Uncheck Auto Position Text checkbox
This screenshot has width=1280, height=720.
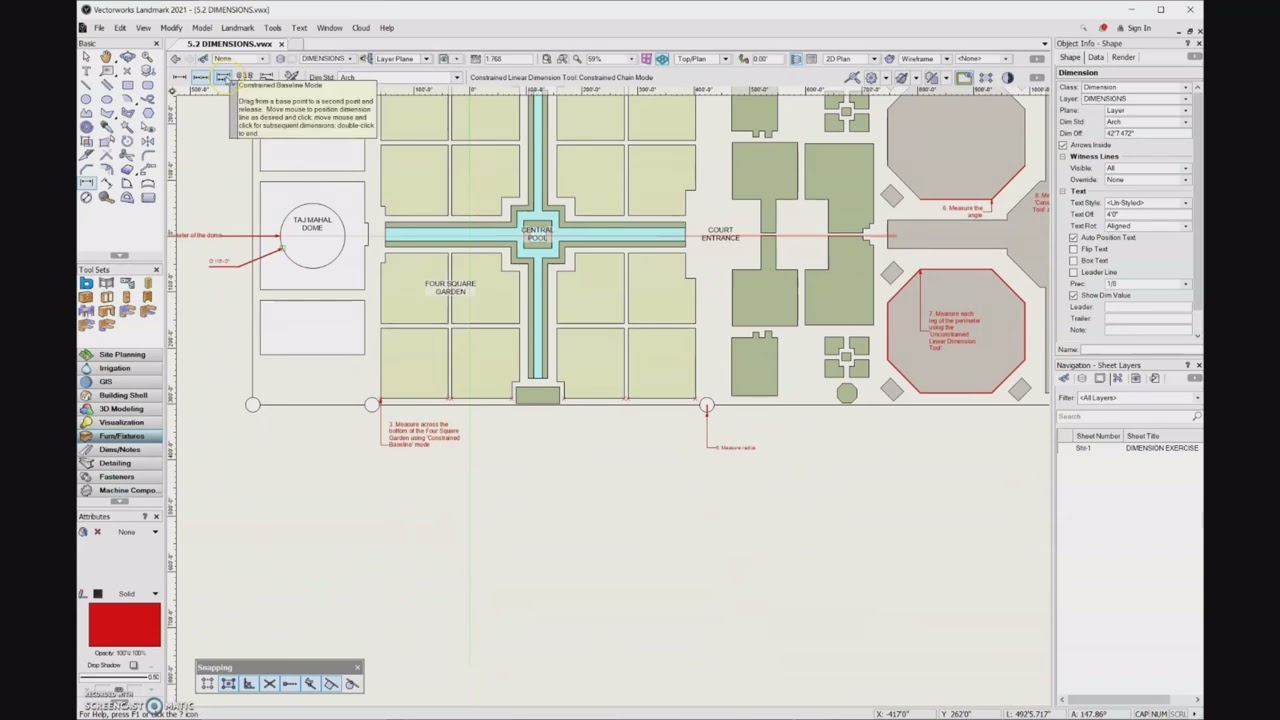(x=1074, y=237)
